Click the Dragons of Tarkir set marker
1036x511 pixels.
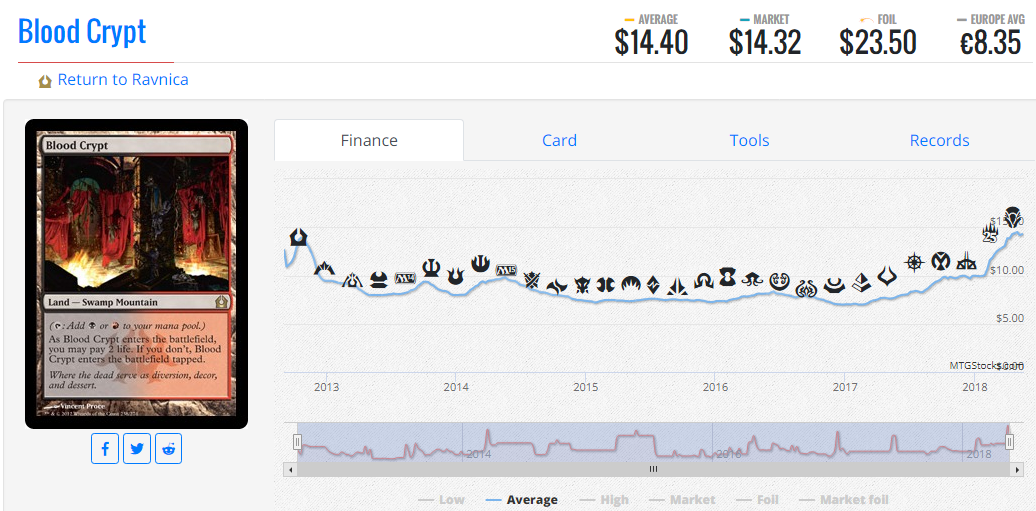(582, 285)
